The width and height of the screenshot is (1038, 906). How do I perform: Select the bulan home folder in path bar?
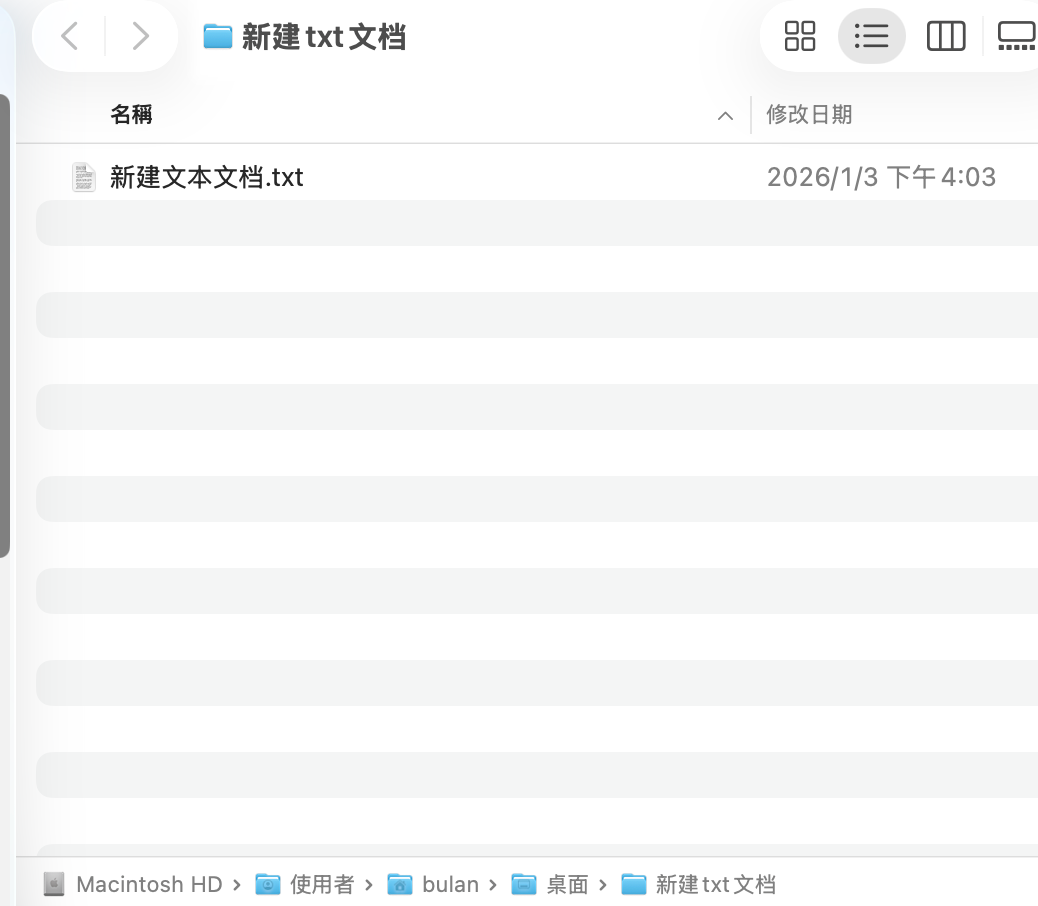[450, 884]
